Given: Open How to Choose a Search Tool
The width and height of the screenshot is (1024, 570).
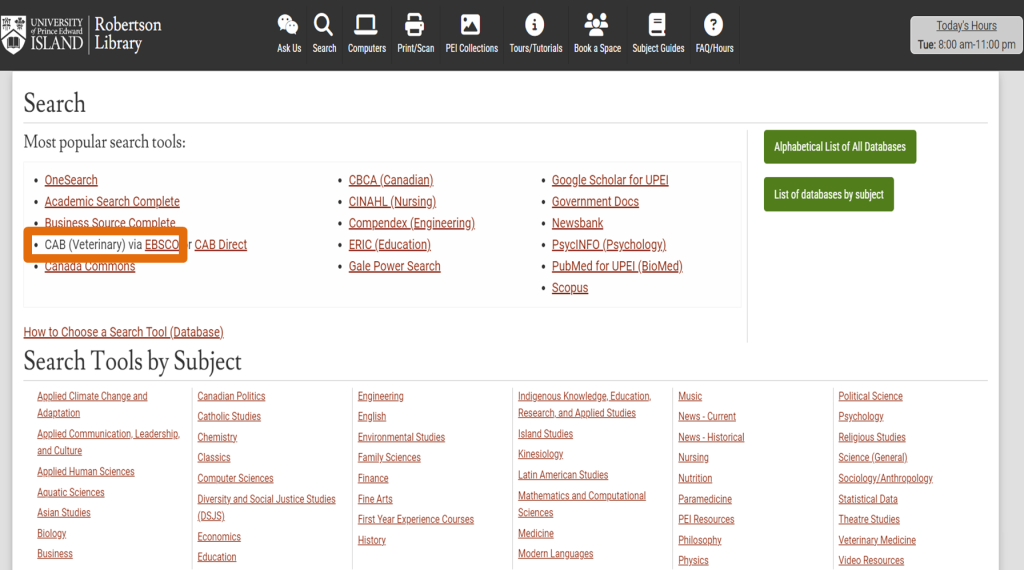Looking at the screenshot, I should [x=123, y=332].
